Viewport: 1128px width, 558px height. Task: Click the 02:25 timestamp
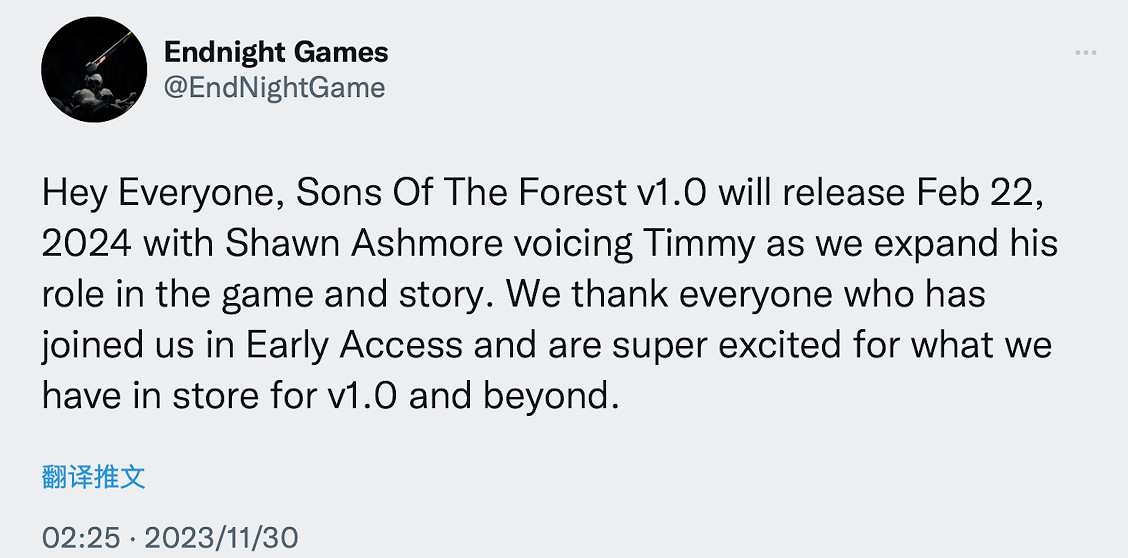point(80,538)
